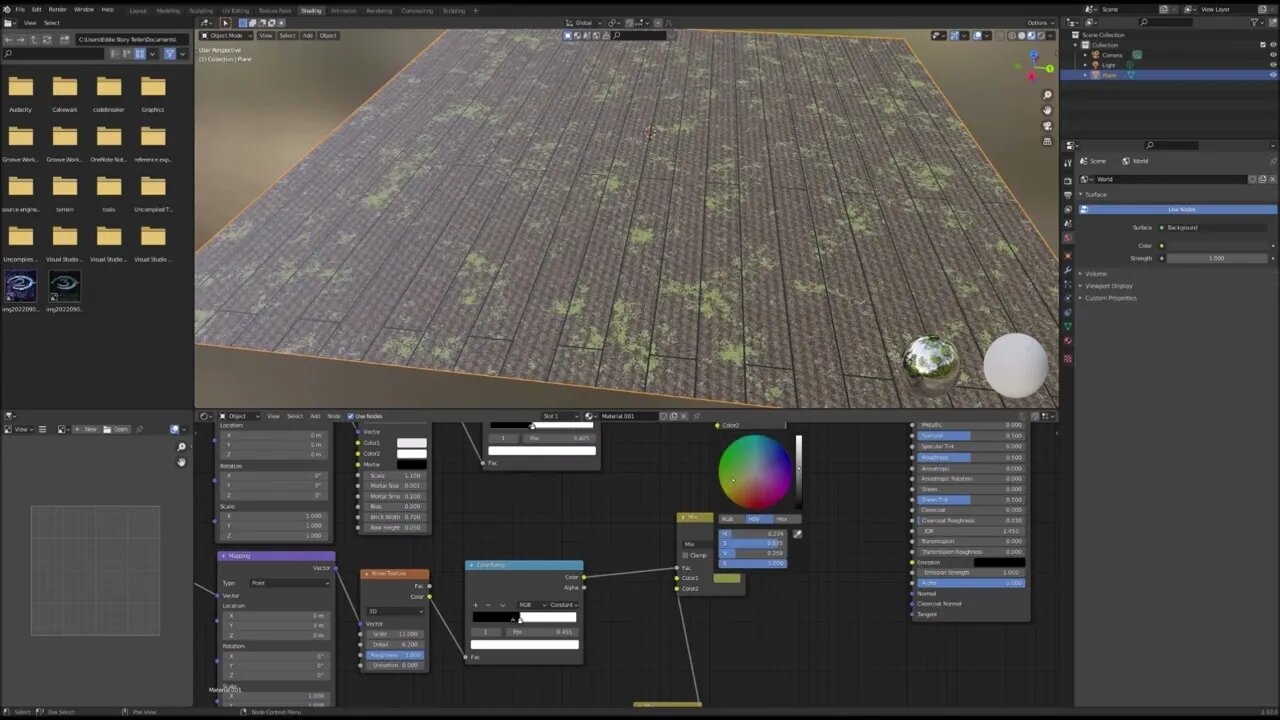Toggle the Collection exclude checkbox
This screenshot has width=1280, height=720.
pos(1262,45)
